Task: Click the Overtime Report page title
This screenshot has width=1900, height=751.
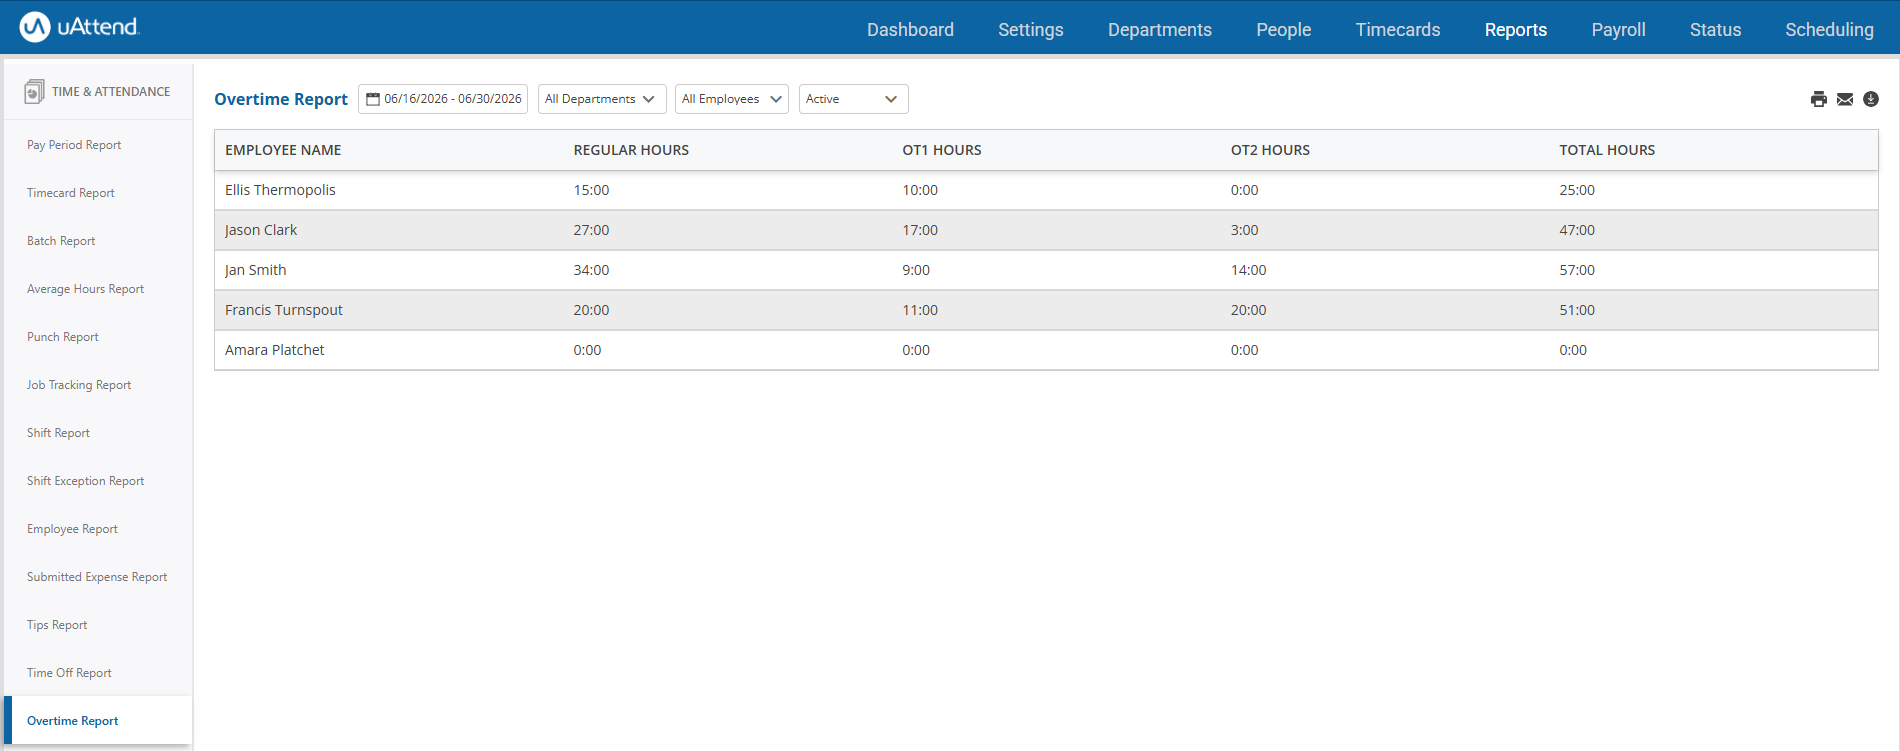Action: [281, 99]
